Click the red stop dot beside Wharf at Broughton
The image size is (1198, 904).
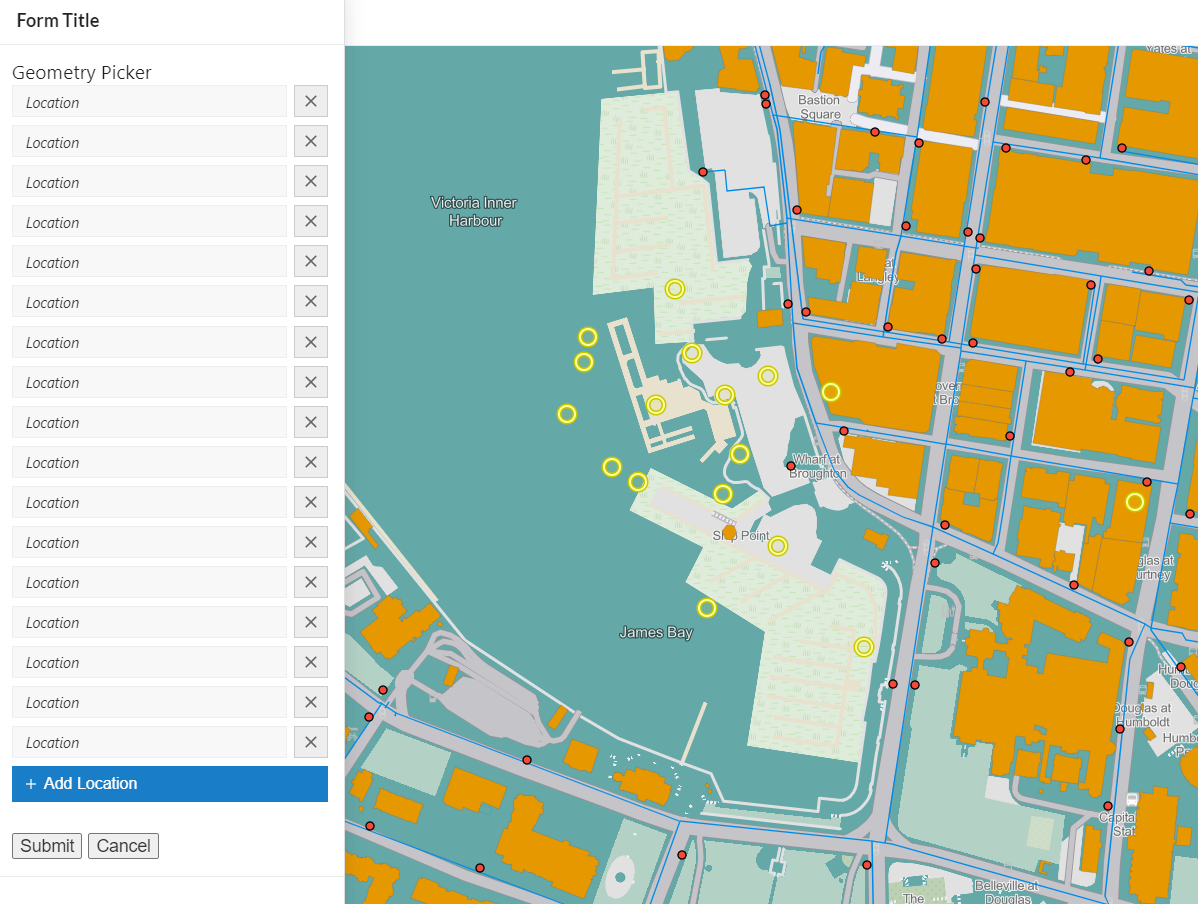(x=791, y=465)
